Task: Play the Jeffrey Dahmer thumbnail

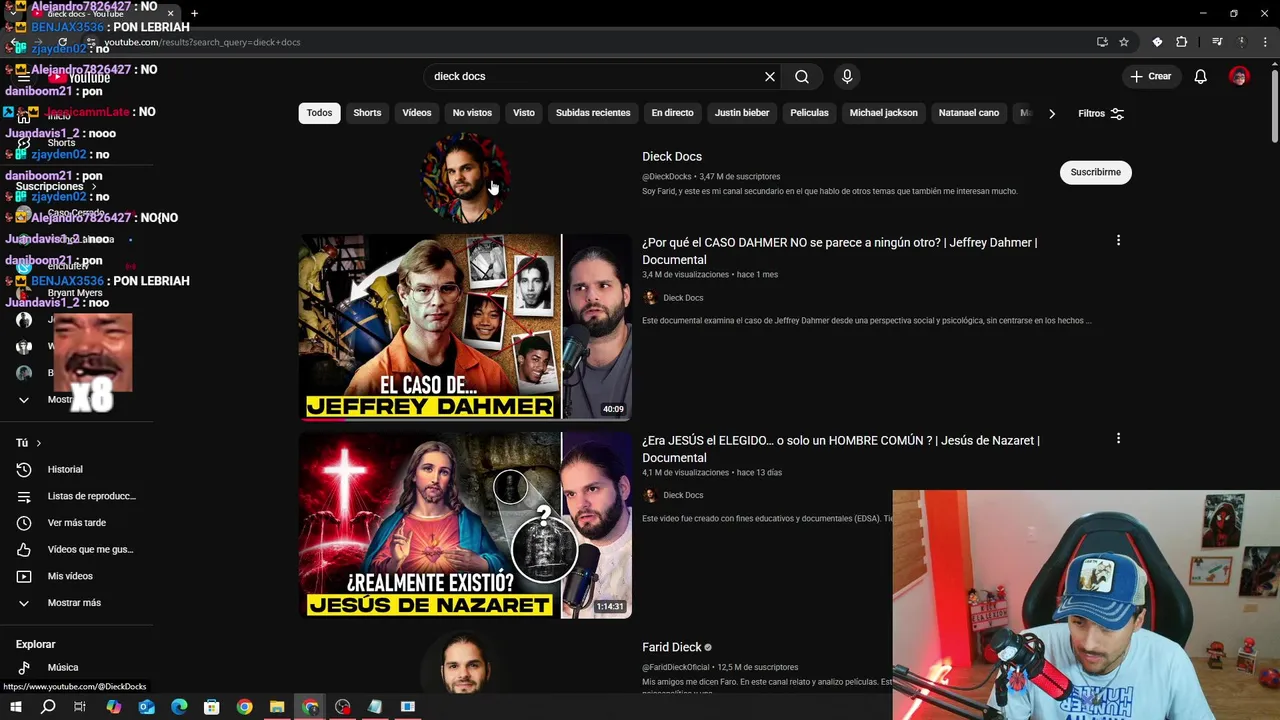Action: tap(465, 327)
